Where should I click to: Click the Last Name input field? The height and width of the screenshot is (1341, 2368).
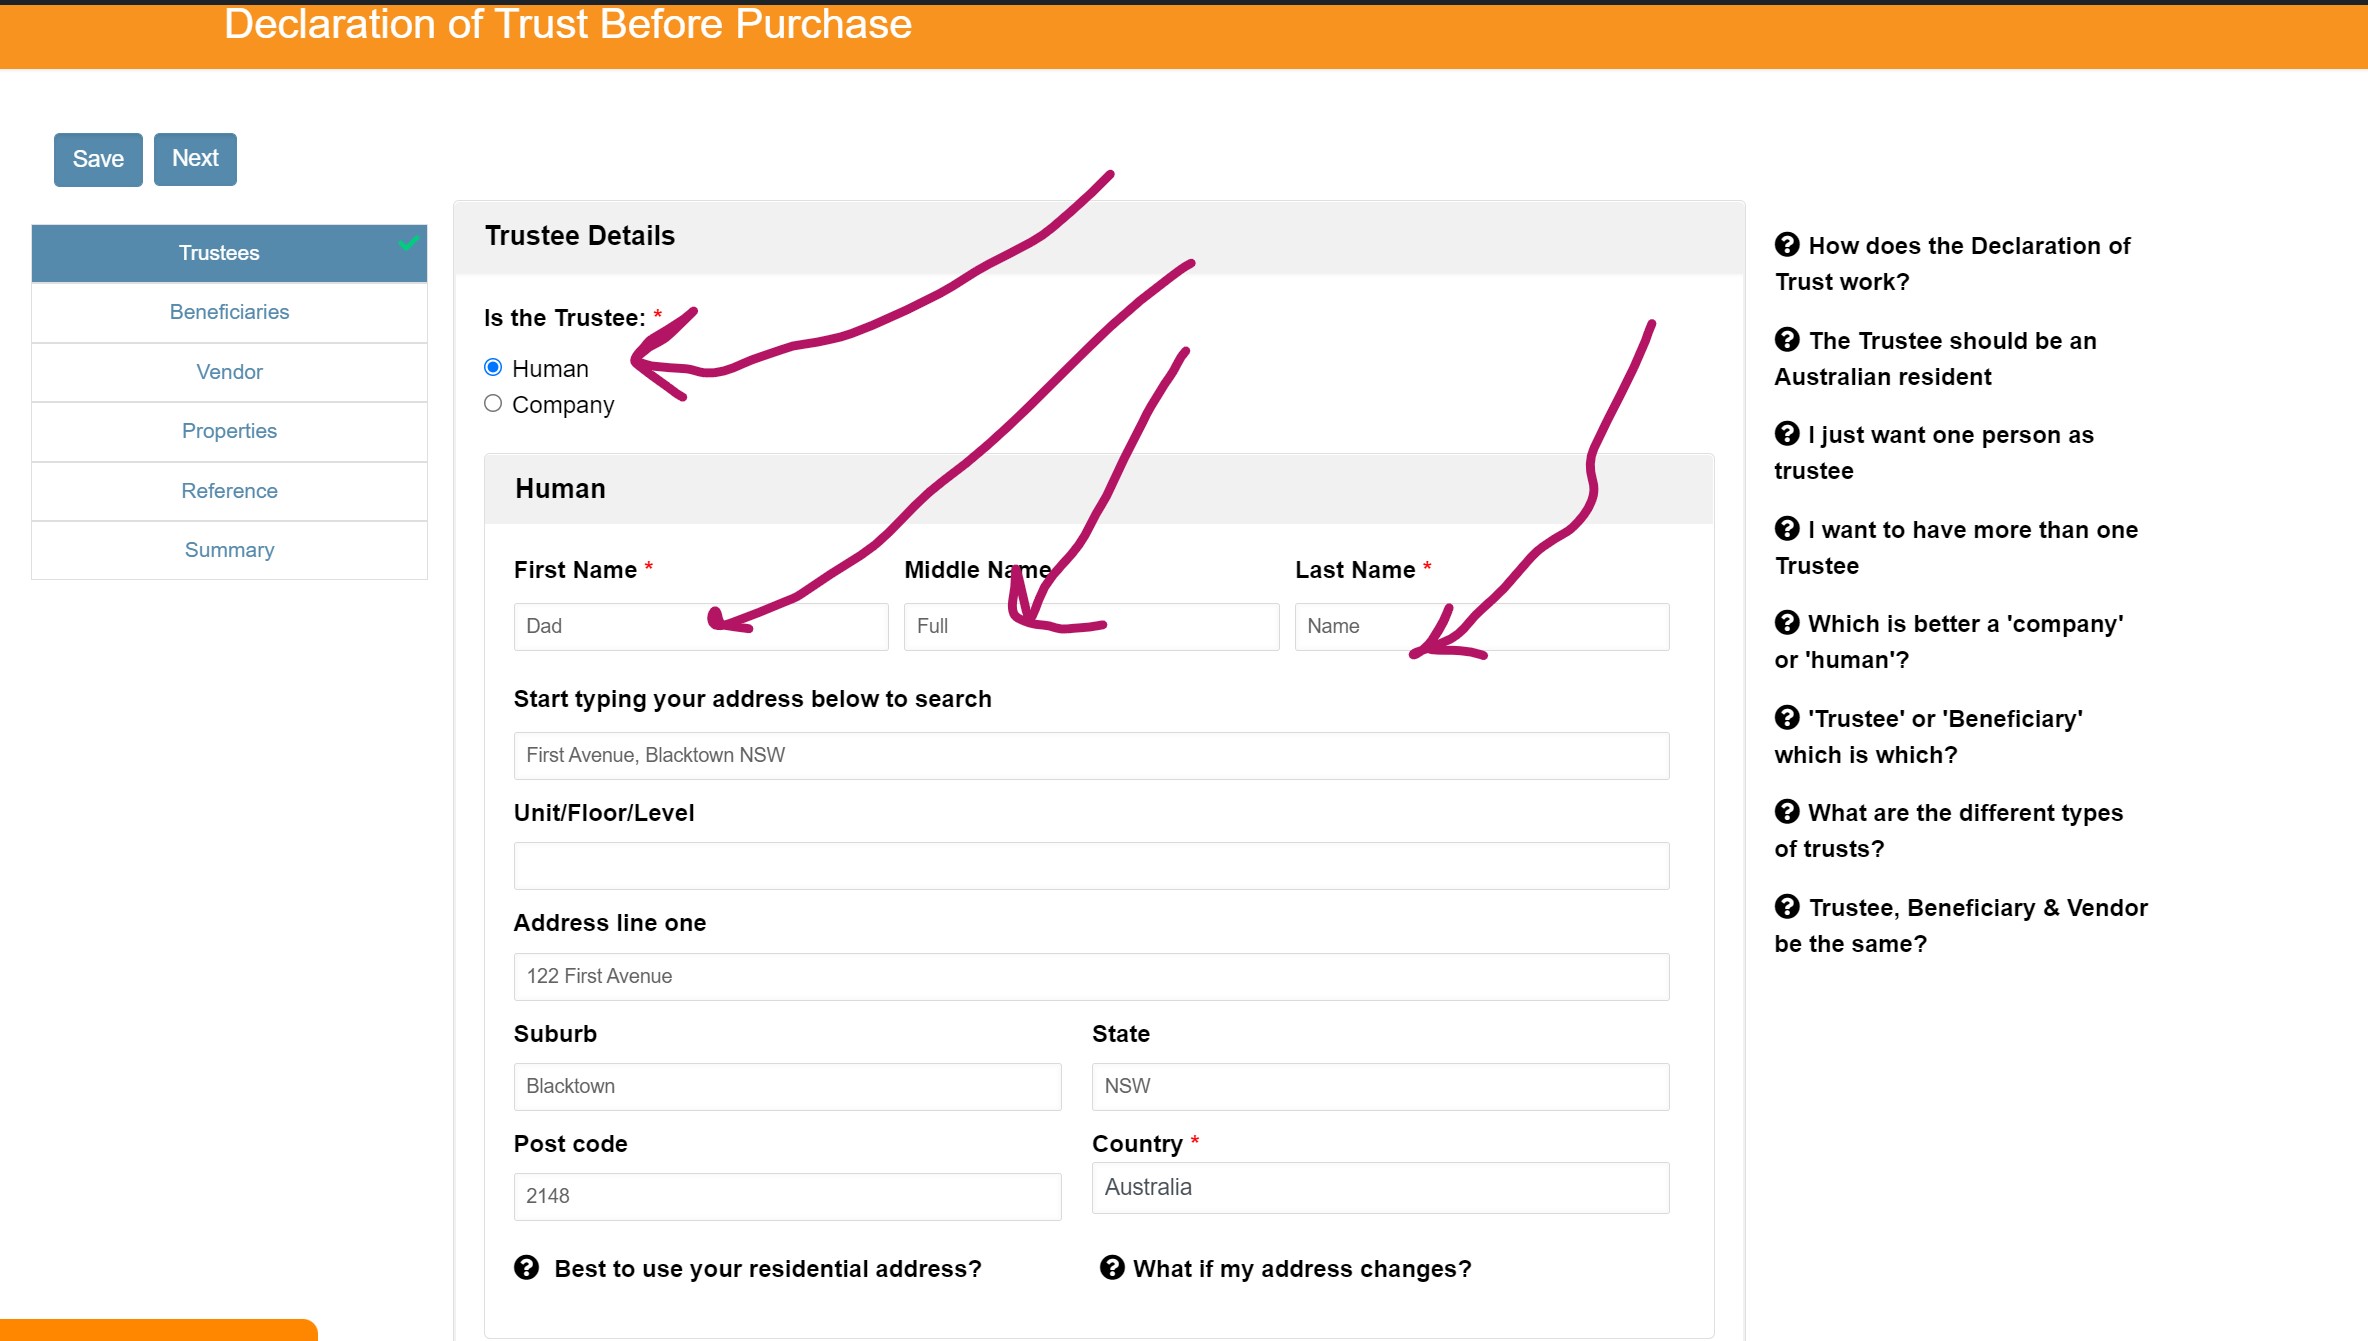point(1482,626)
